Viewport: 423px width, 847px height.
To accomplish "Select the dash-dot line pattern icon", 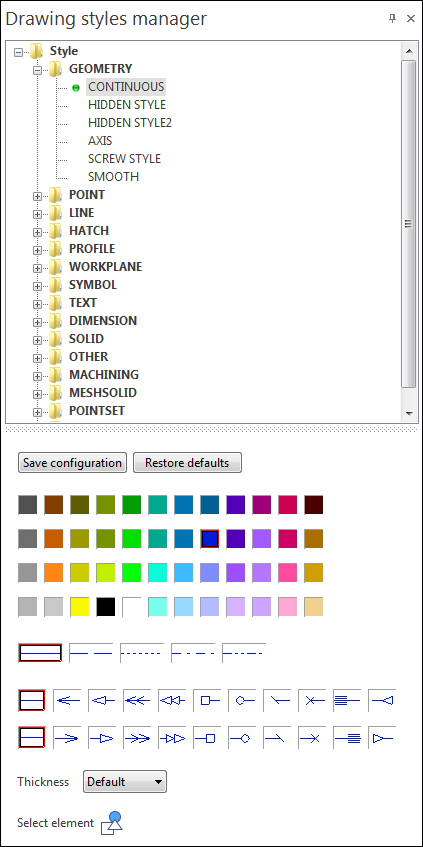I will 193,653.
